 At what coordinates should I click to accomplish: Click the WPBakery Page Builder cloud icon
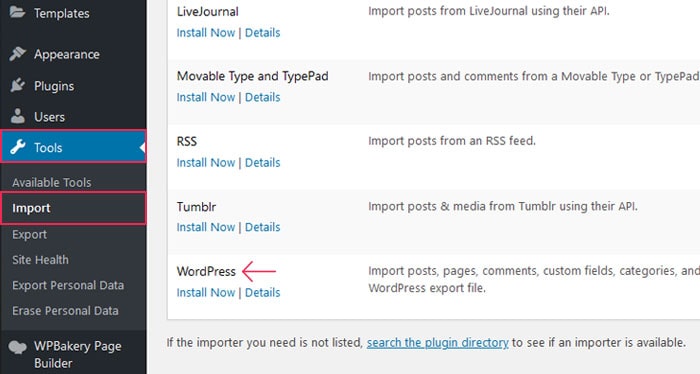point(17,347)
